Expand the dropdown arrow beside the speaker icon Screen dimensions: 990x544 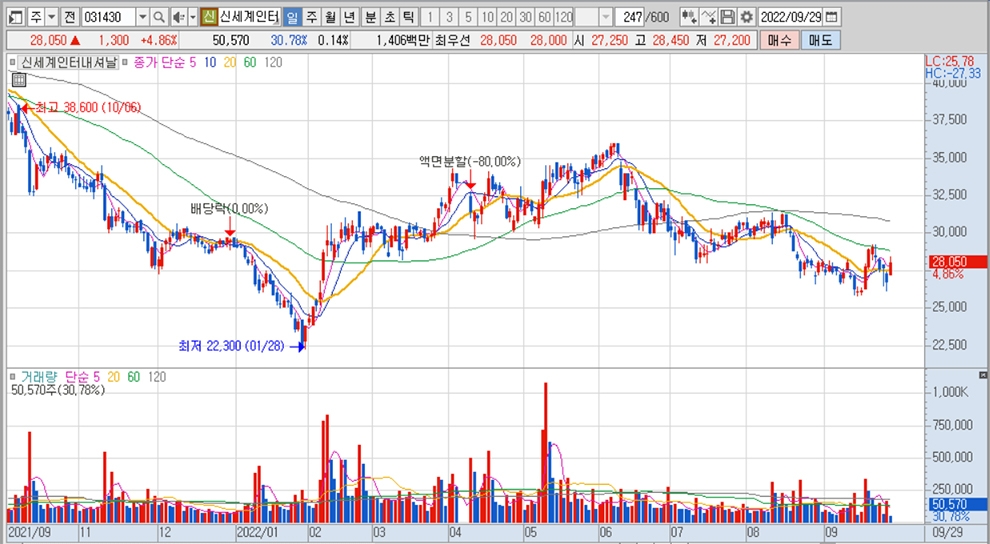[x=193, y=16]
